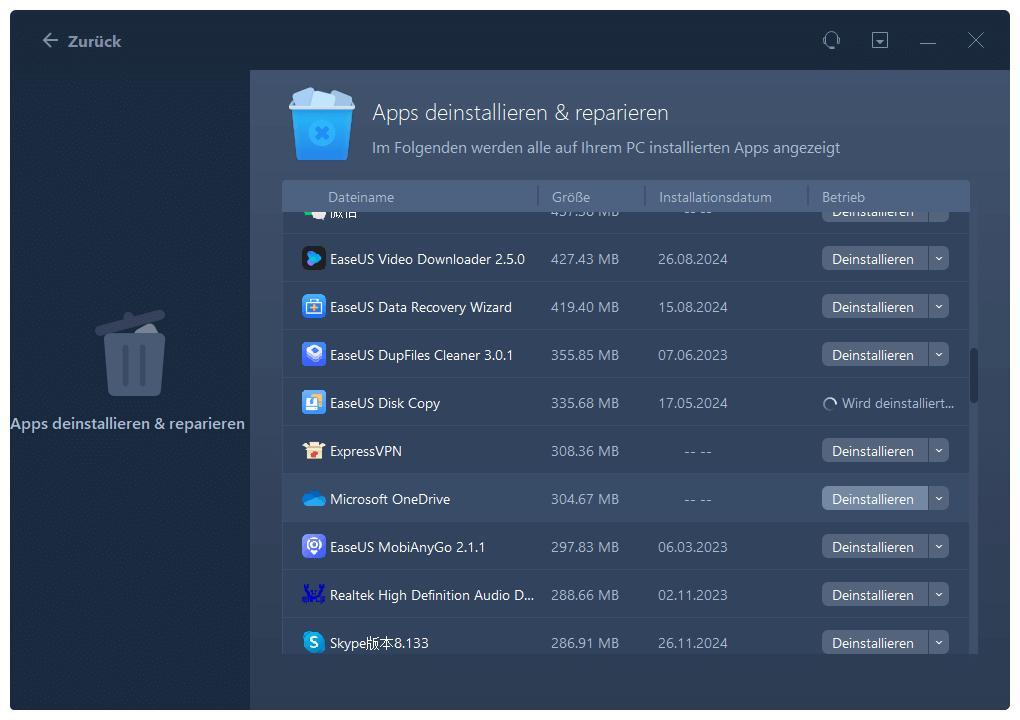Click the install date 02.11.2023

pyautogui.click(x=693, y=595)
